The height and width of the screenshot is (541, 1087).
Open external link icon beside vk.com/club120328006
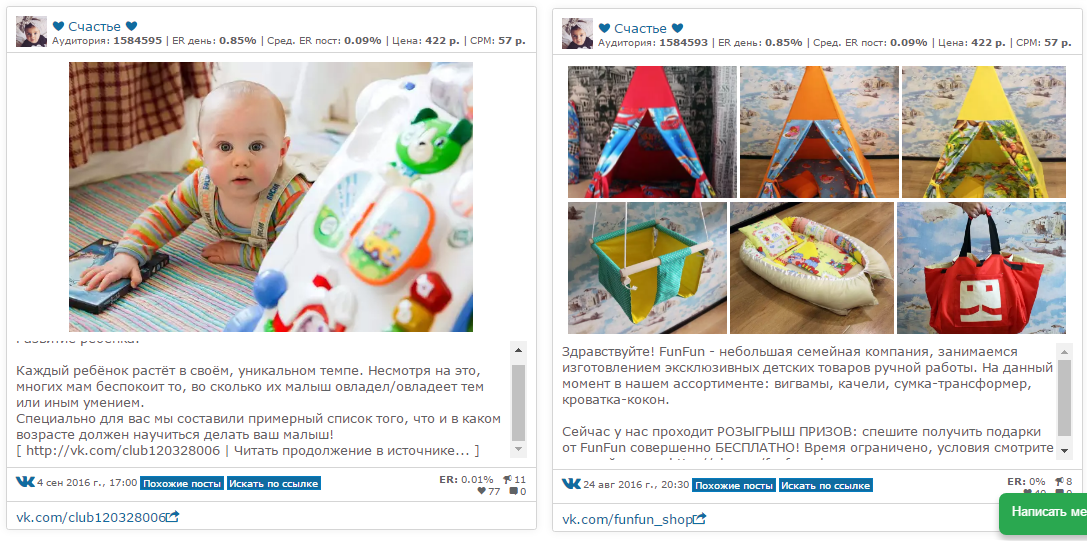click(x=173, y=517)
